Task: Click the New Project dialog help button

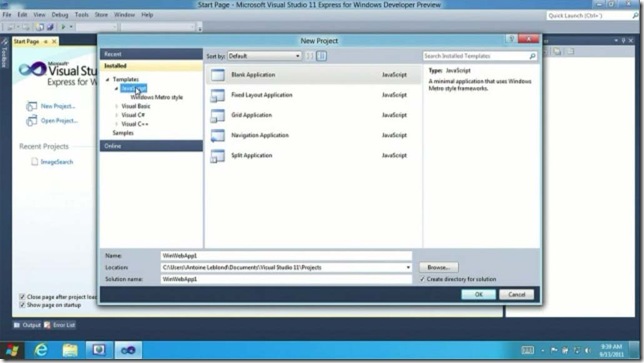Action: click(x=511, y=39)
